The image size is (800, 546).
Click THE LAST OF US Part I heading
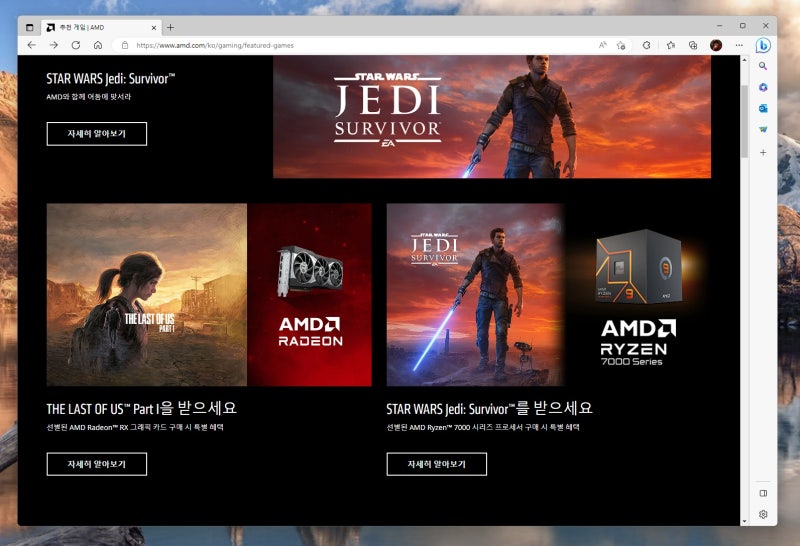[141, 408]
